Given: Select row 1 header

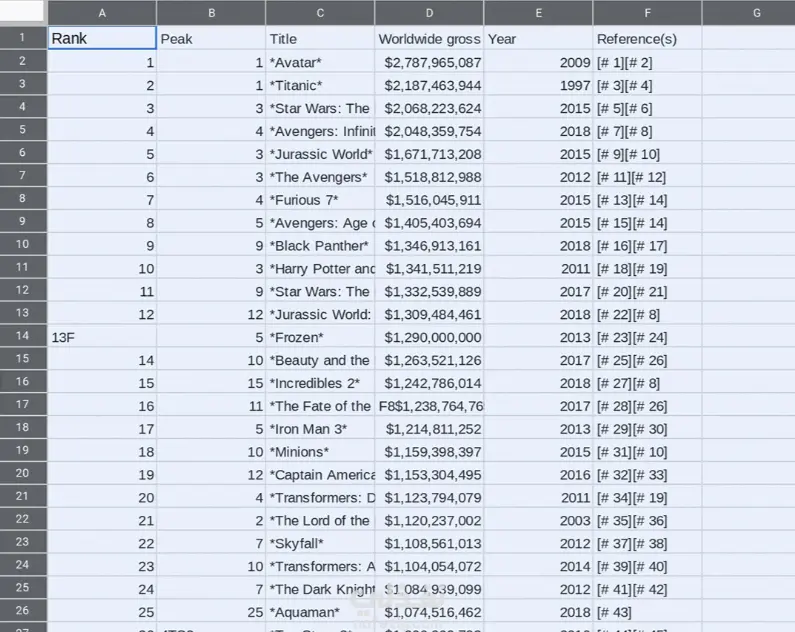Looking at the screenshot, I should click(23, 38).
